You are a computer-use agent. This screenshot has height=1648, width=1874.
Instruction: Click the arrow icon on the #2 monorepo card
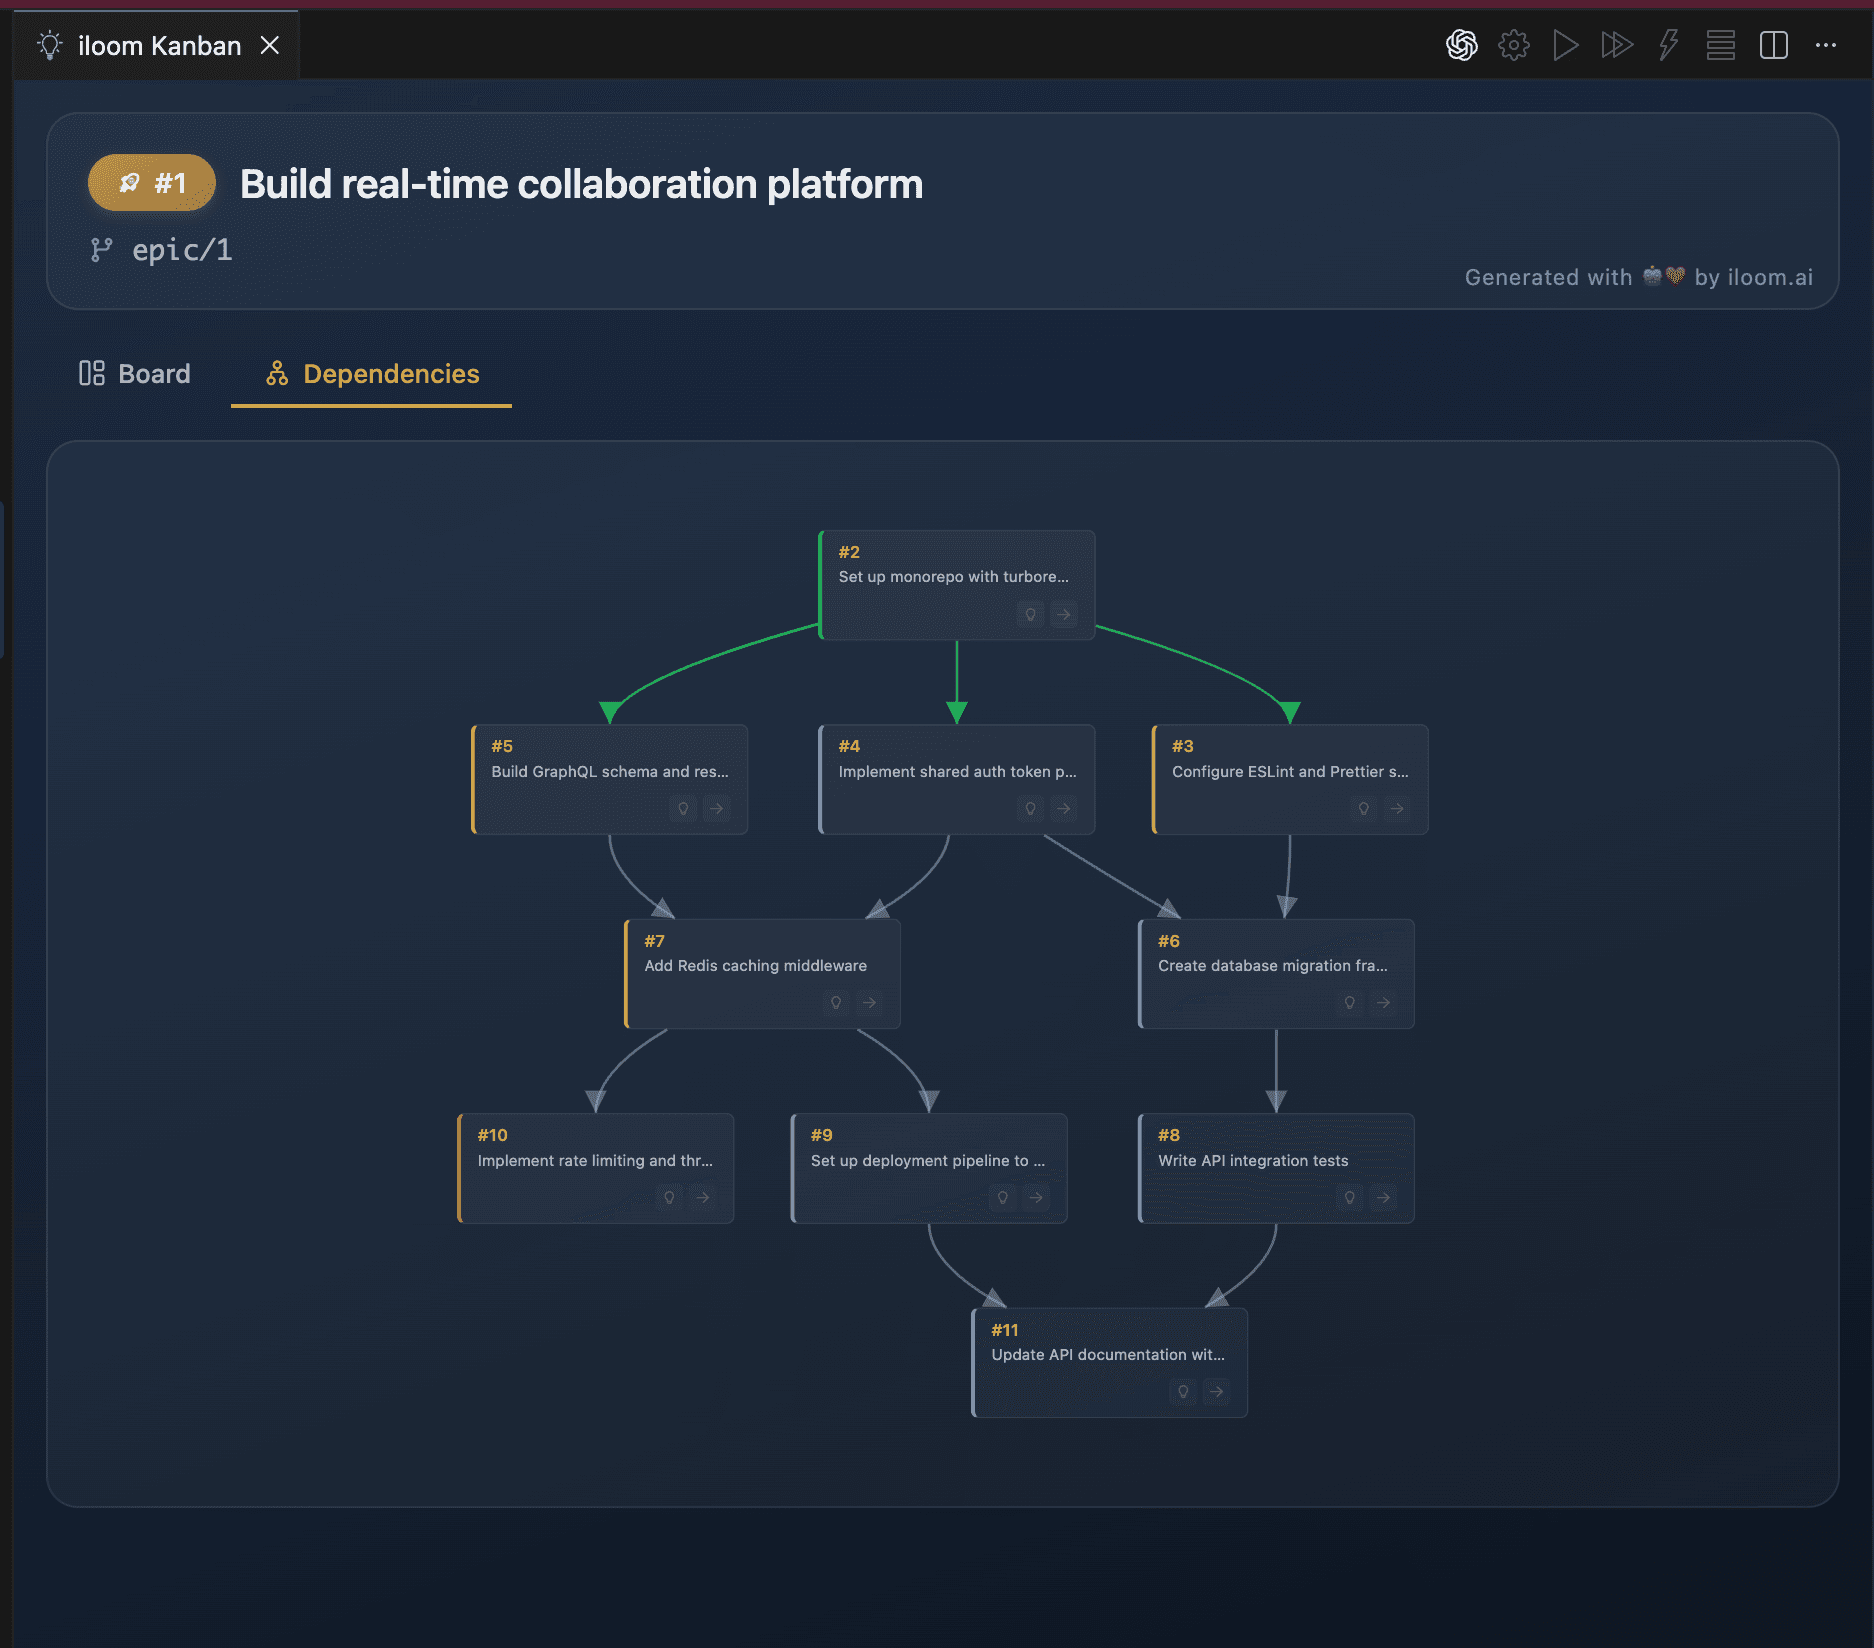pyautogui.click(x=1063, y=614)
